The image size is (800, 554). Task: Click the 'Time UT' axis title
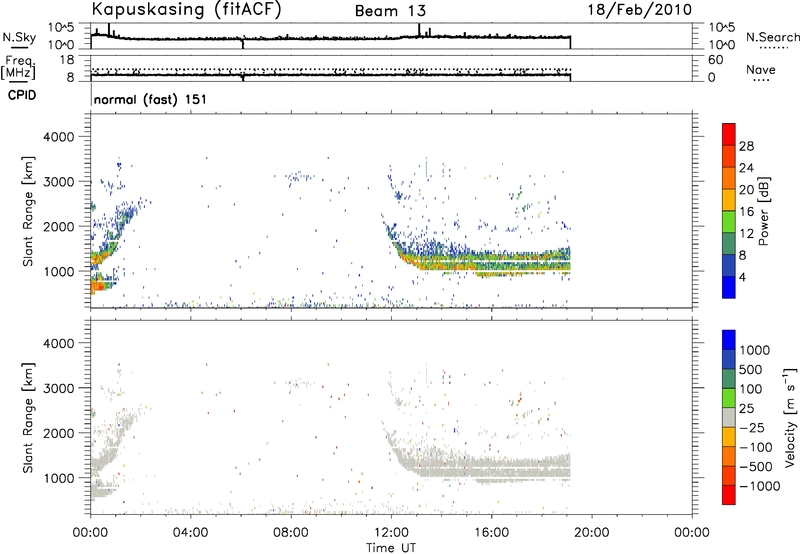click(x=391, y=547)
